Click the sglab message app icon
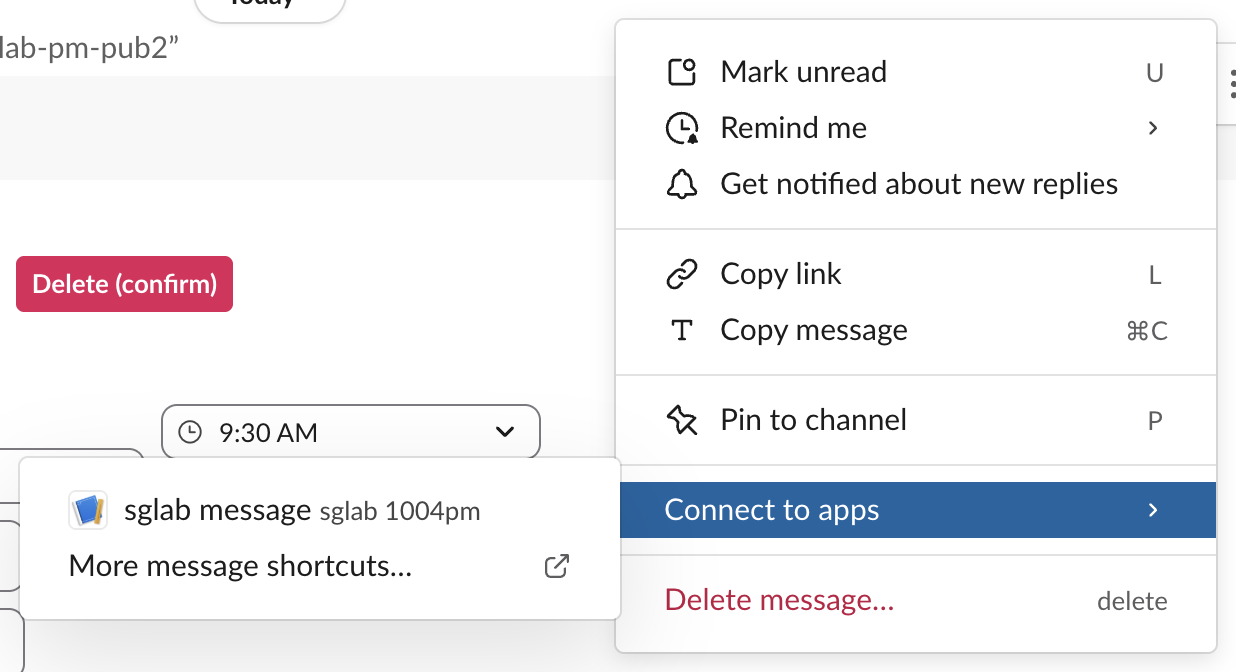The height and width of the screenshot is (672, 1236). [x=88, y=511]
